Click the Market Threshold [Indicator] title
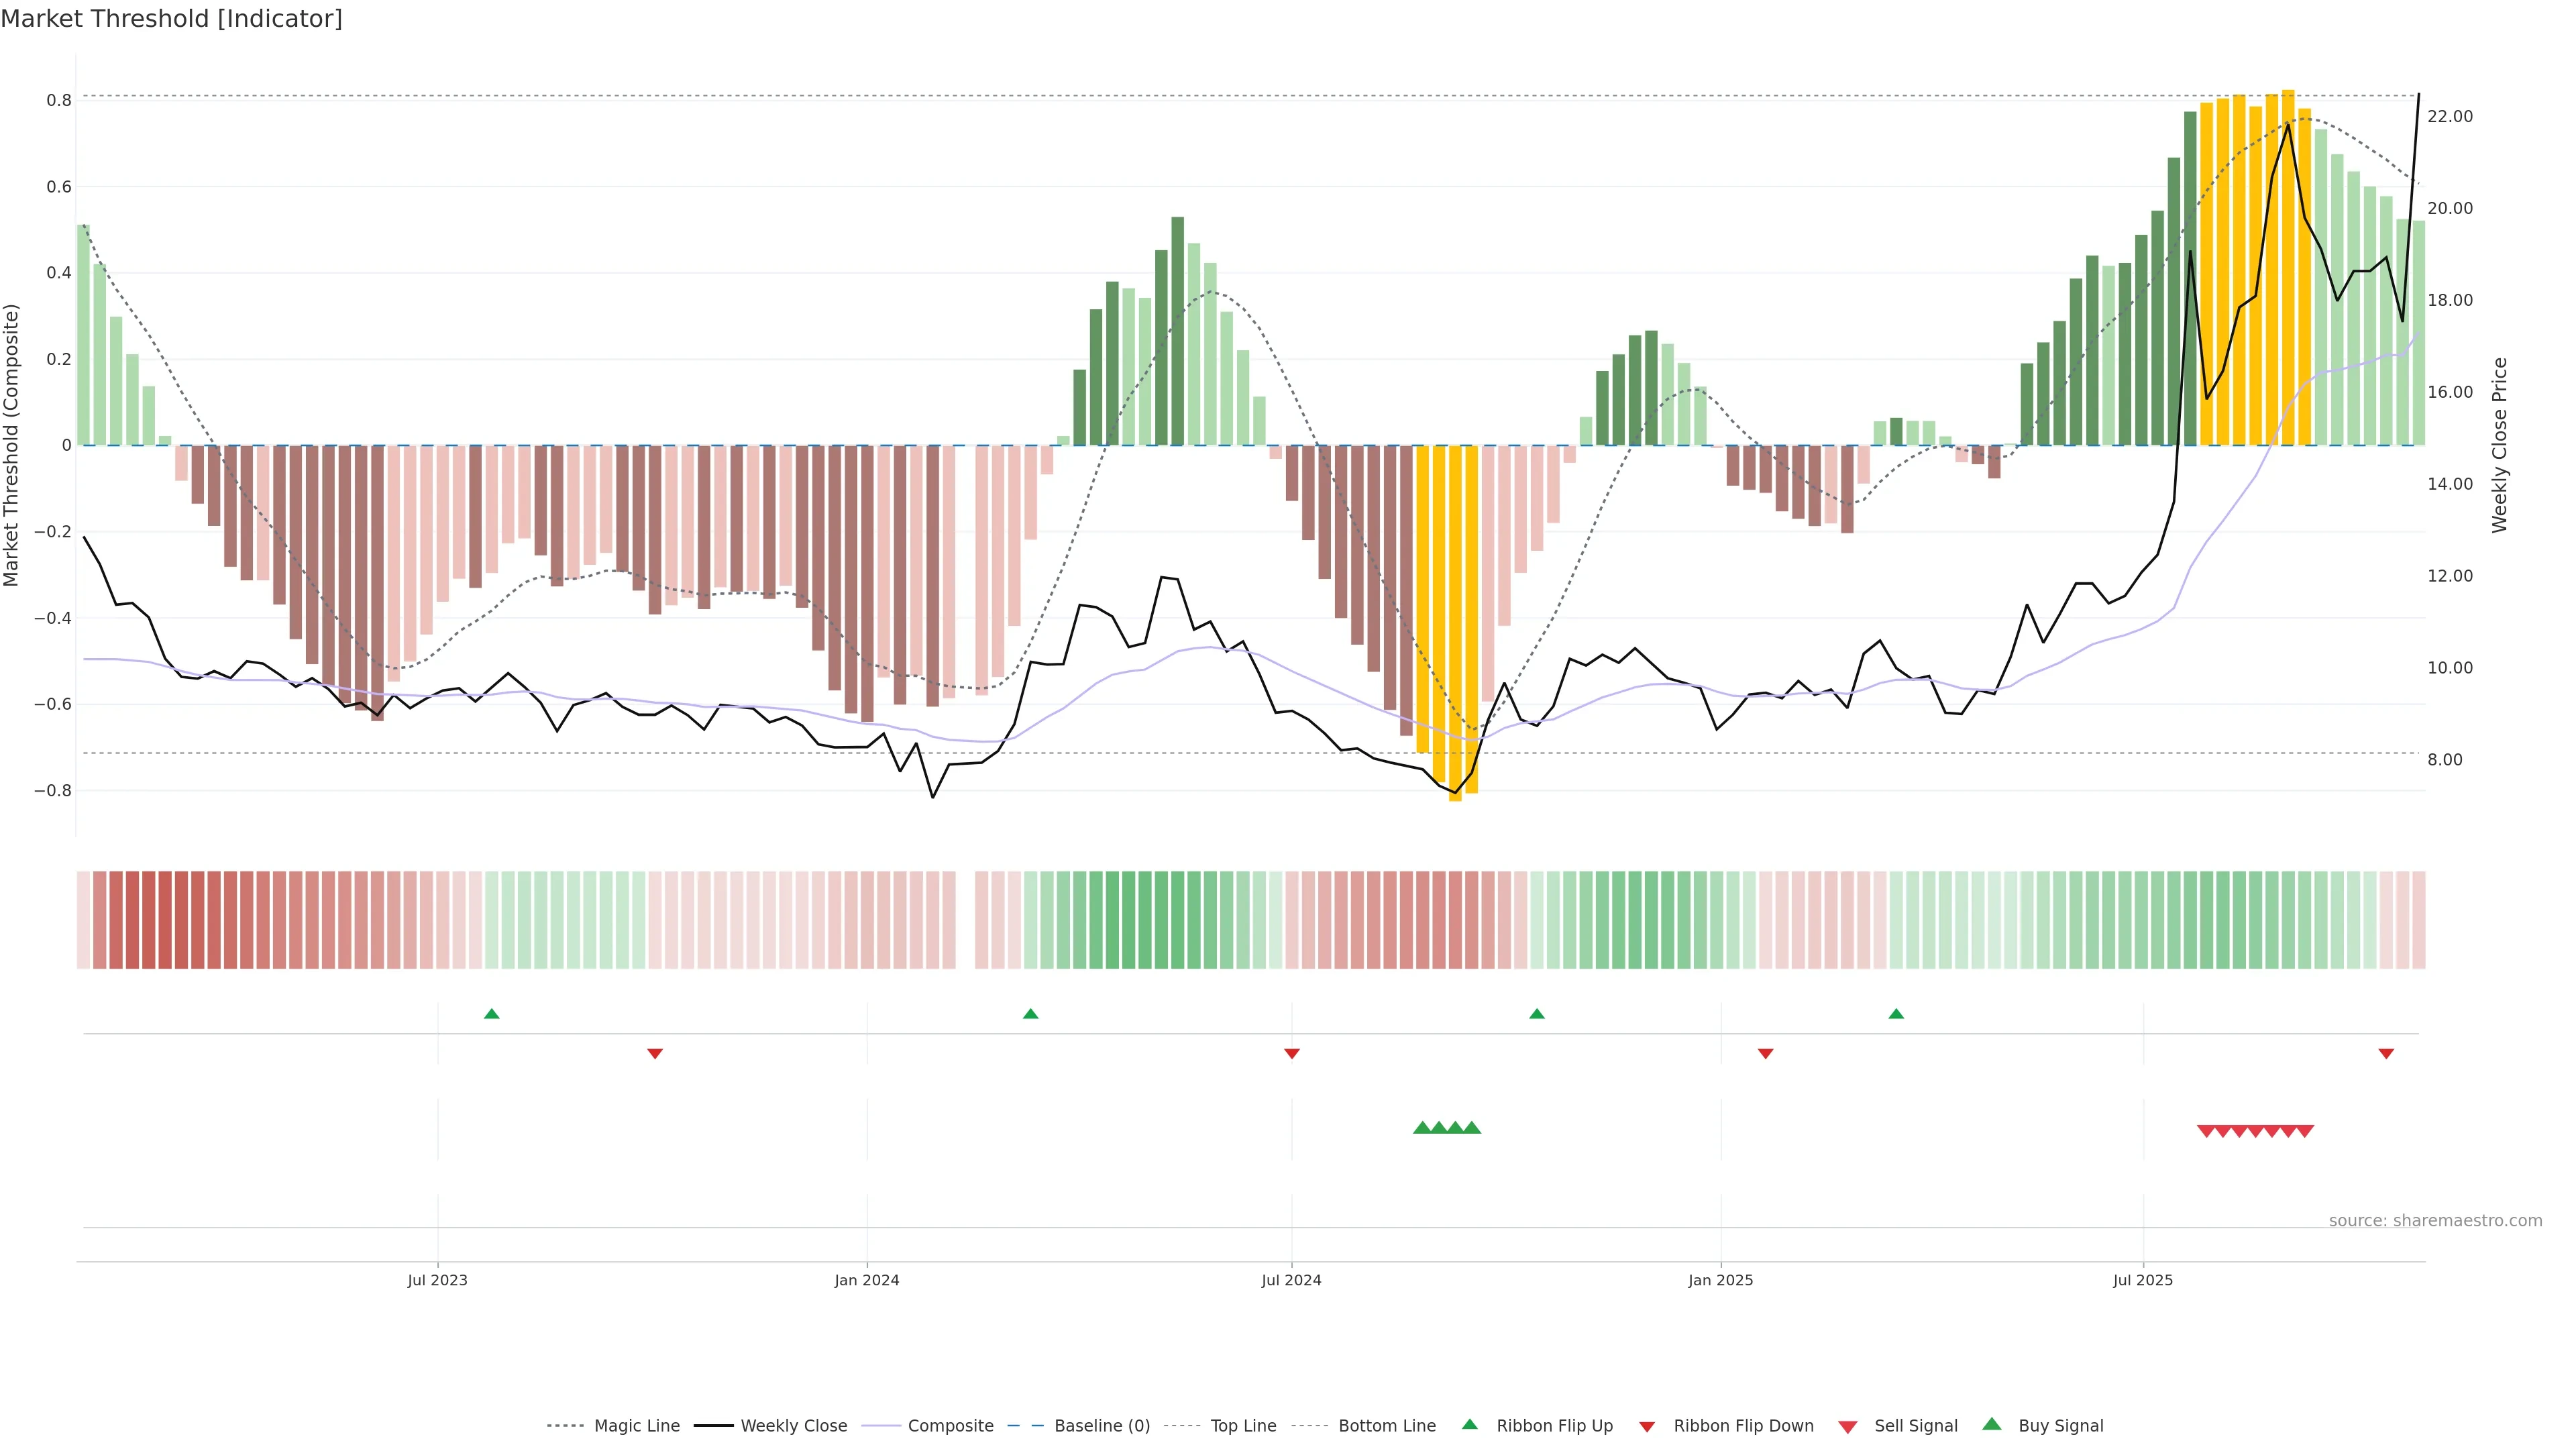This screenshot has width=2576, height=1449. 171,19
